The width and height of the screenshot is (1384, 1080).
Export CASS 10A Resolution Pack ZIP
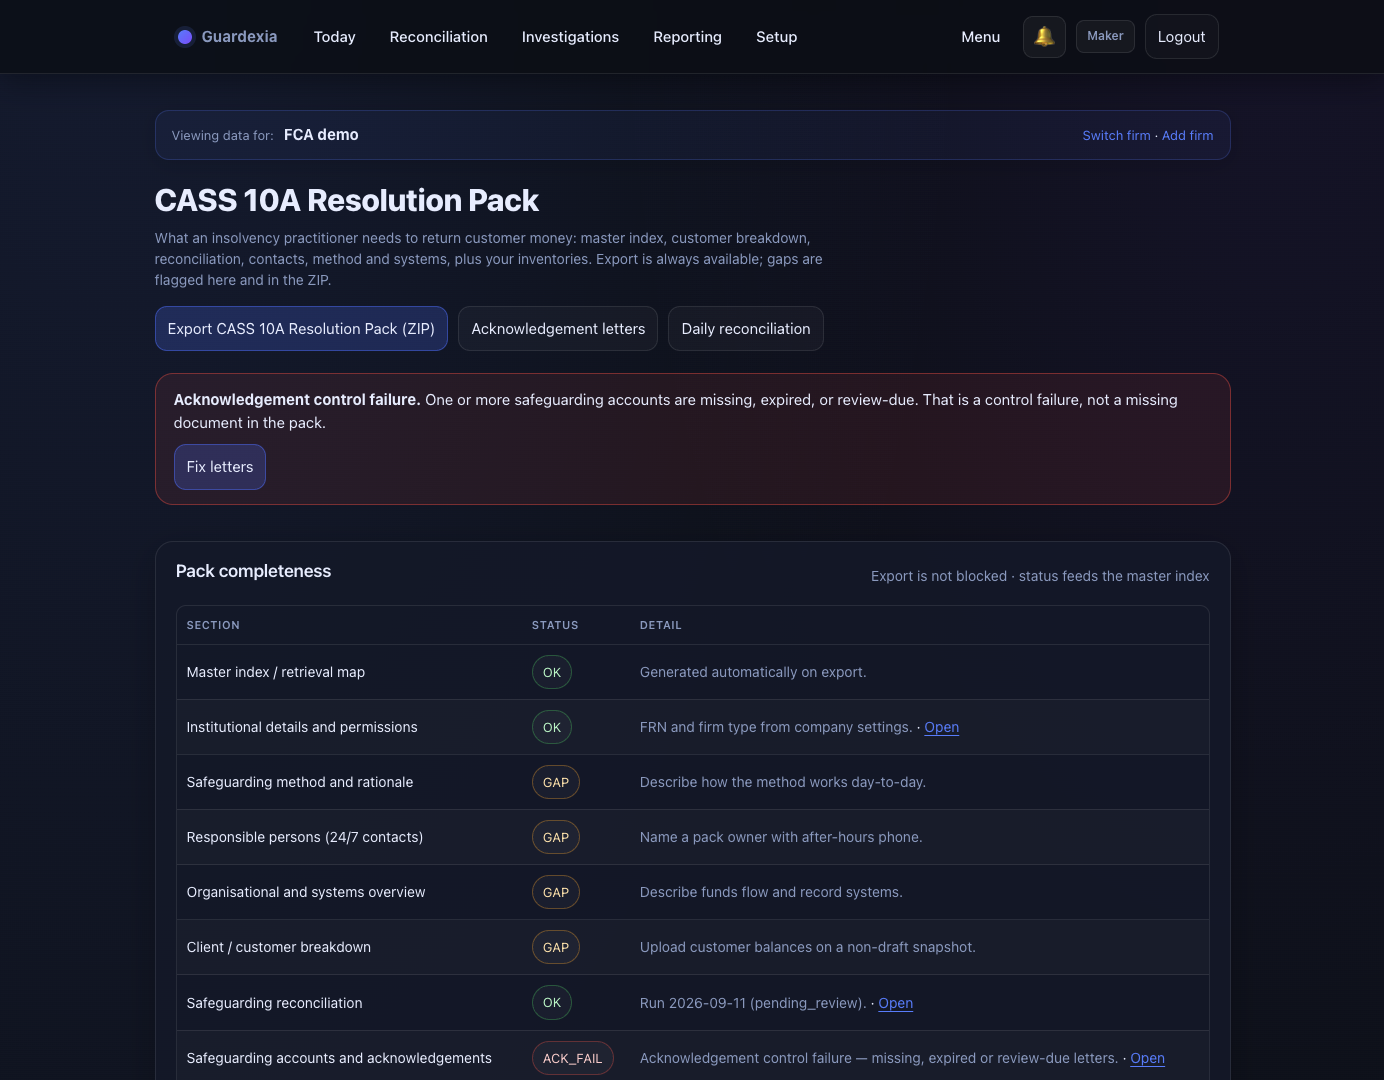pos(301,329)
